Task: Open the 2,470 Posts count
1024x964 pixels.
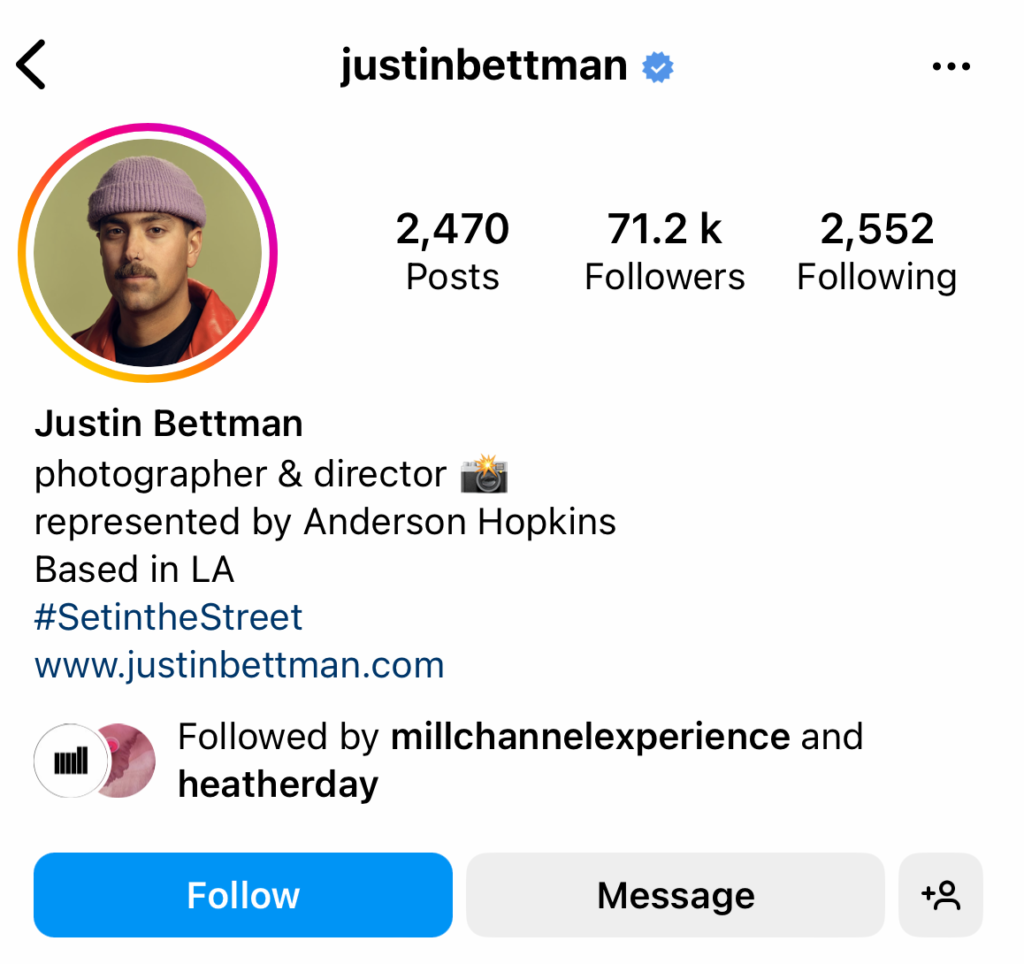Action: click(452, 251)
